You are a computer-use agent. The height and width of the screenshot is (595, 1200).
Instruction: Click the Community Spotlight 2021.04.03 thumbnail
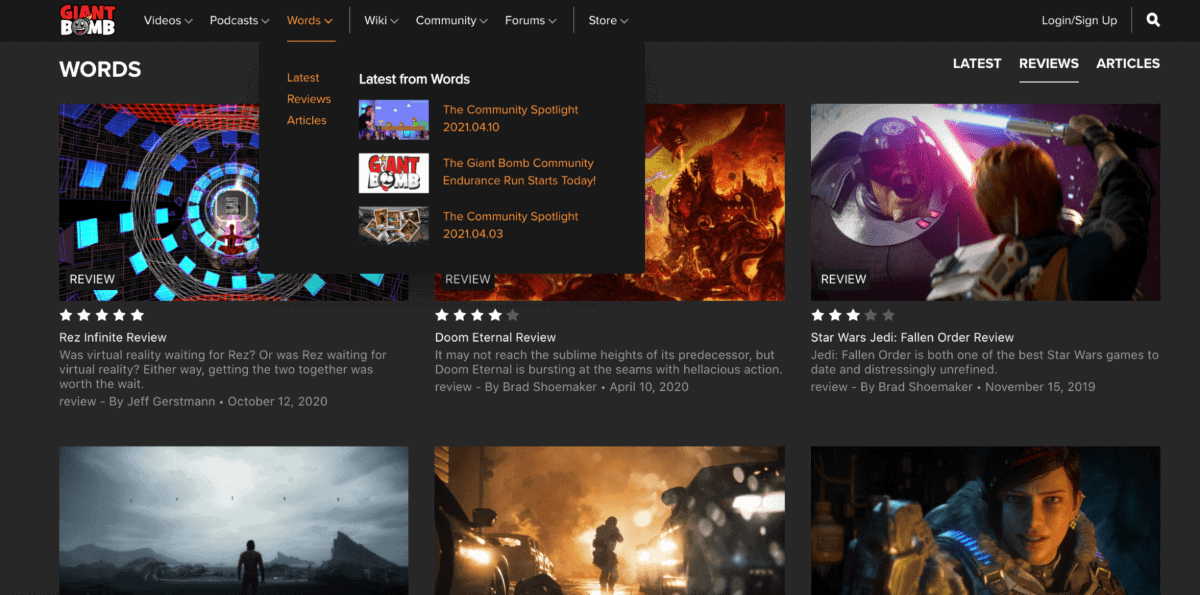(x=393, y=224)
